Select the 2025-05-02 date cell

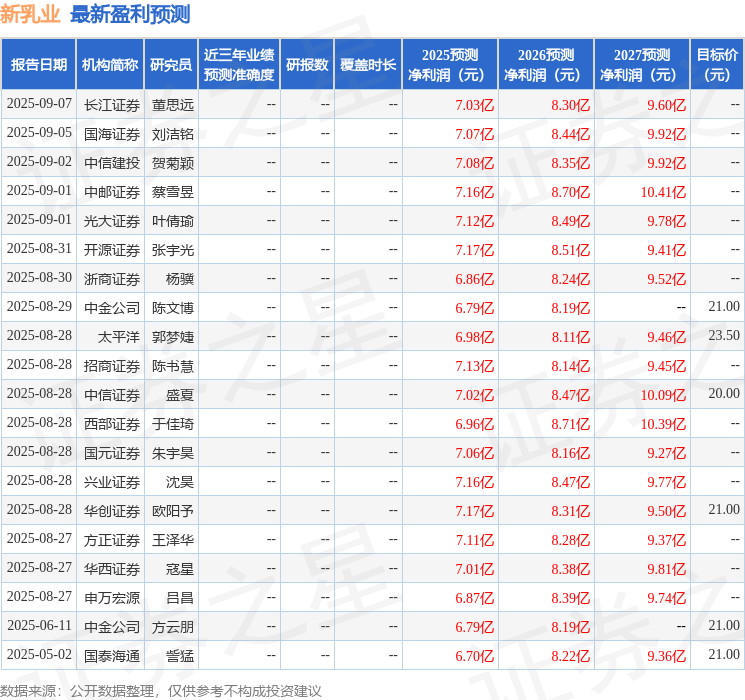coord(39,654)
